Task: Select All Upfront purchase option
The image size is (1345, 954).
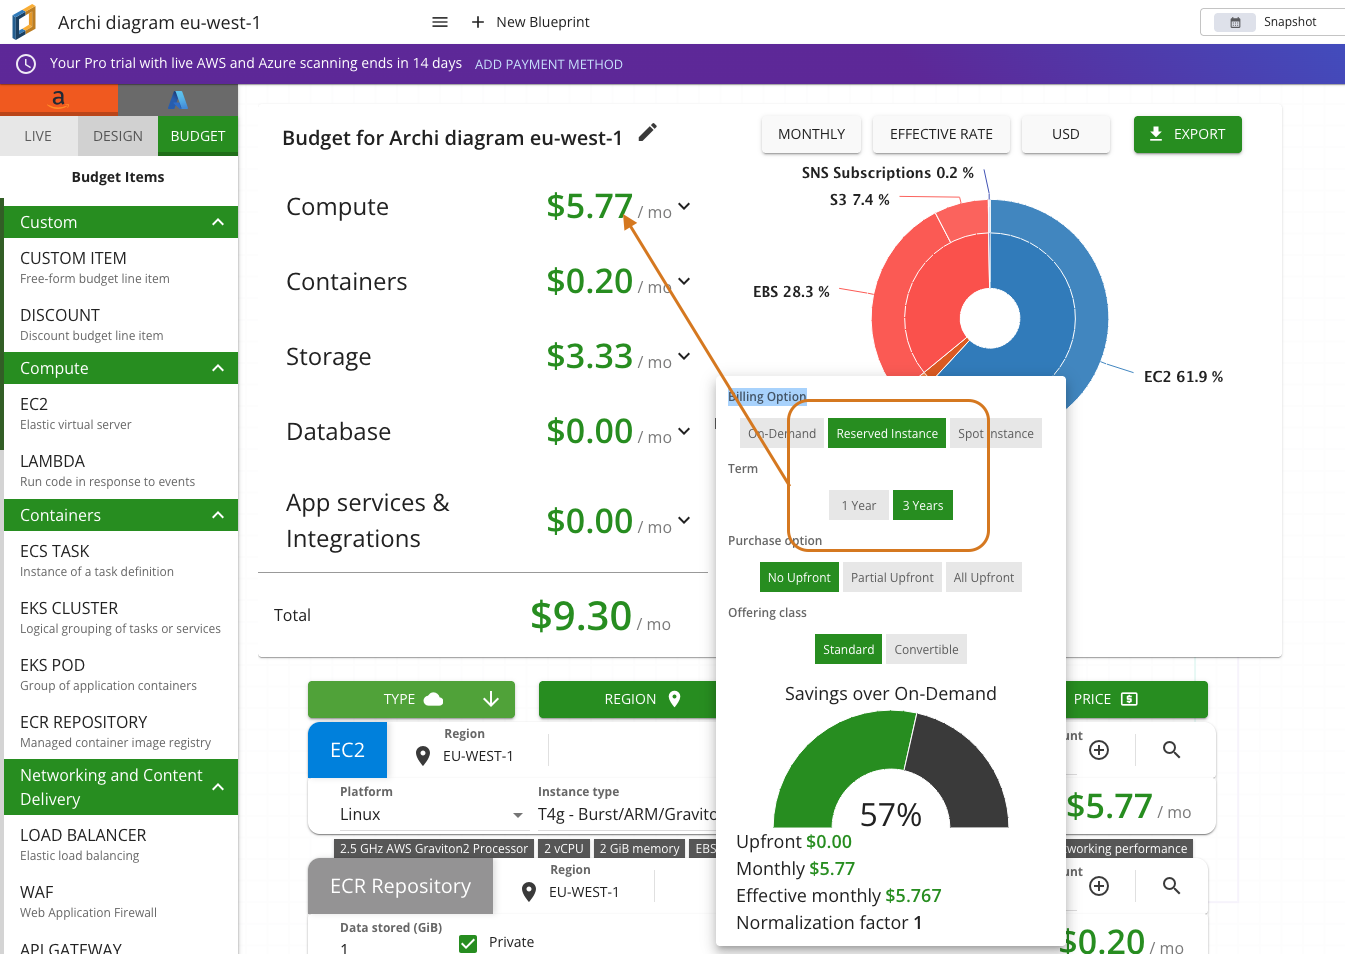Action: pos(984,577)
